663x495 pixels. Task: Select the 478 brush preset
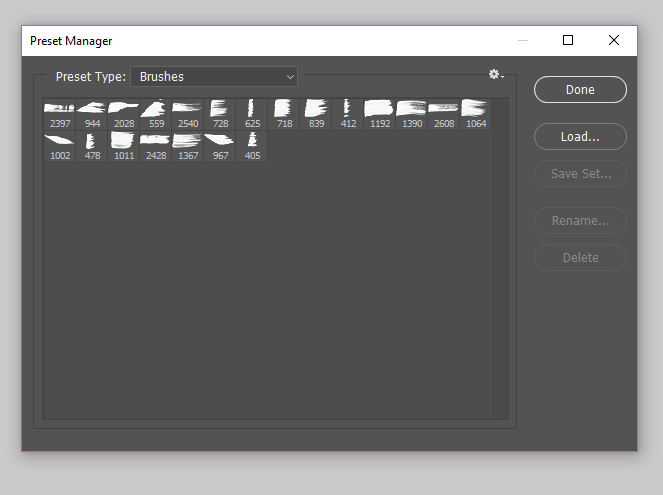point(92,146)
